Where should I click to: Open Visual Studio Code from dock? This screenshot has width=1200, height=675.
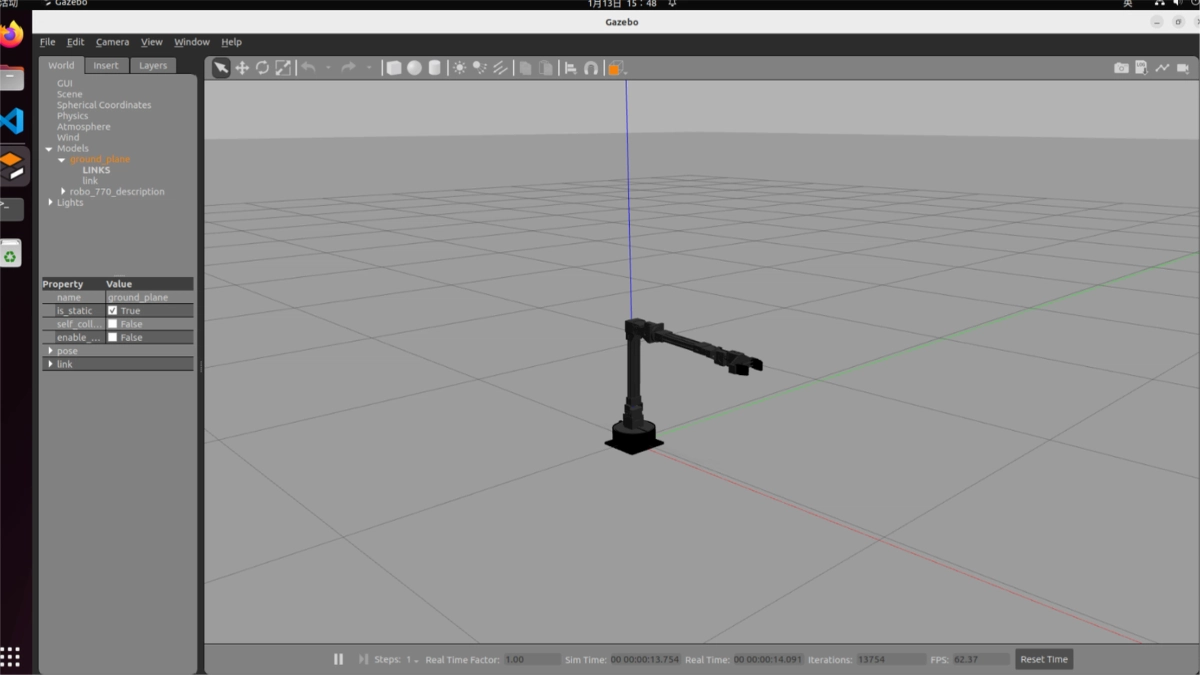tap(12, 122)
